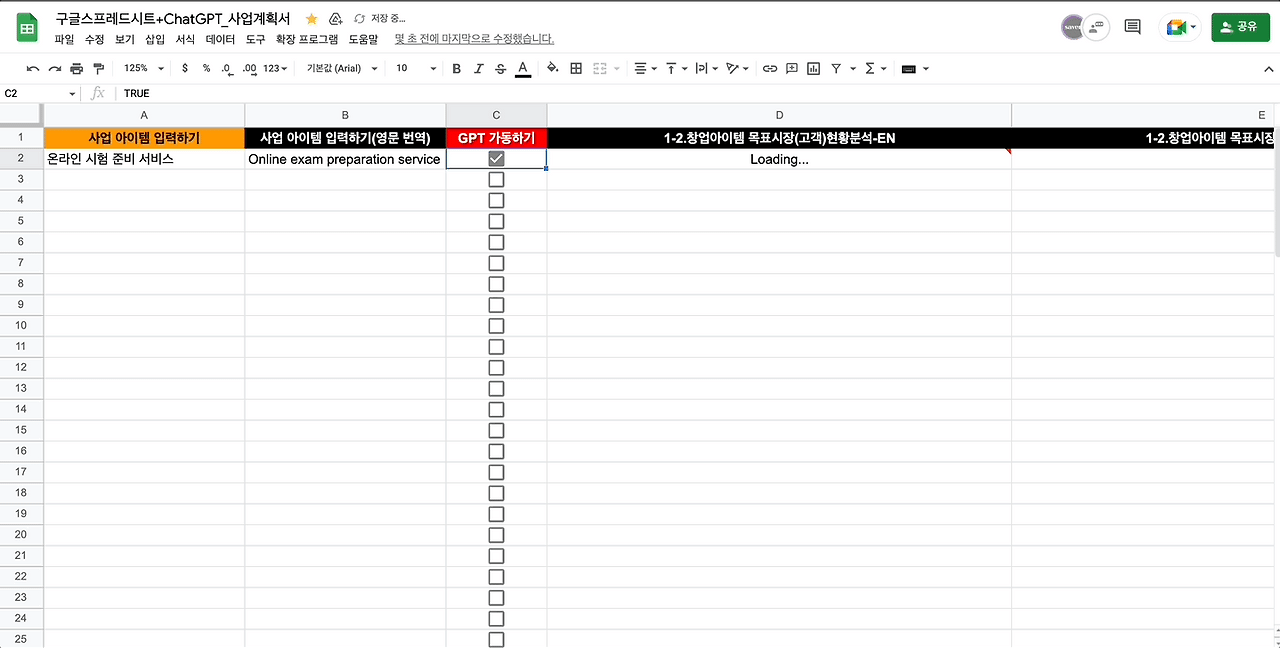1280x648 pixels.
Task: Open the text color picker
Action: coord(522,68)
